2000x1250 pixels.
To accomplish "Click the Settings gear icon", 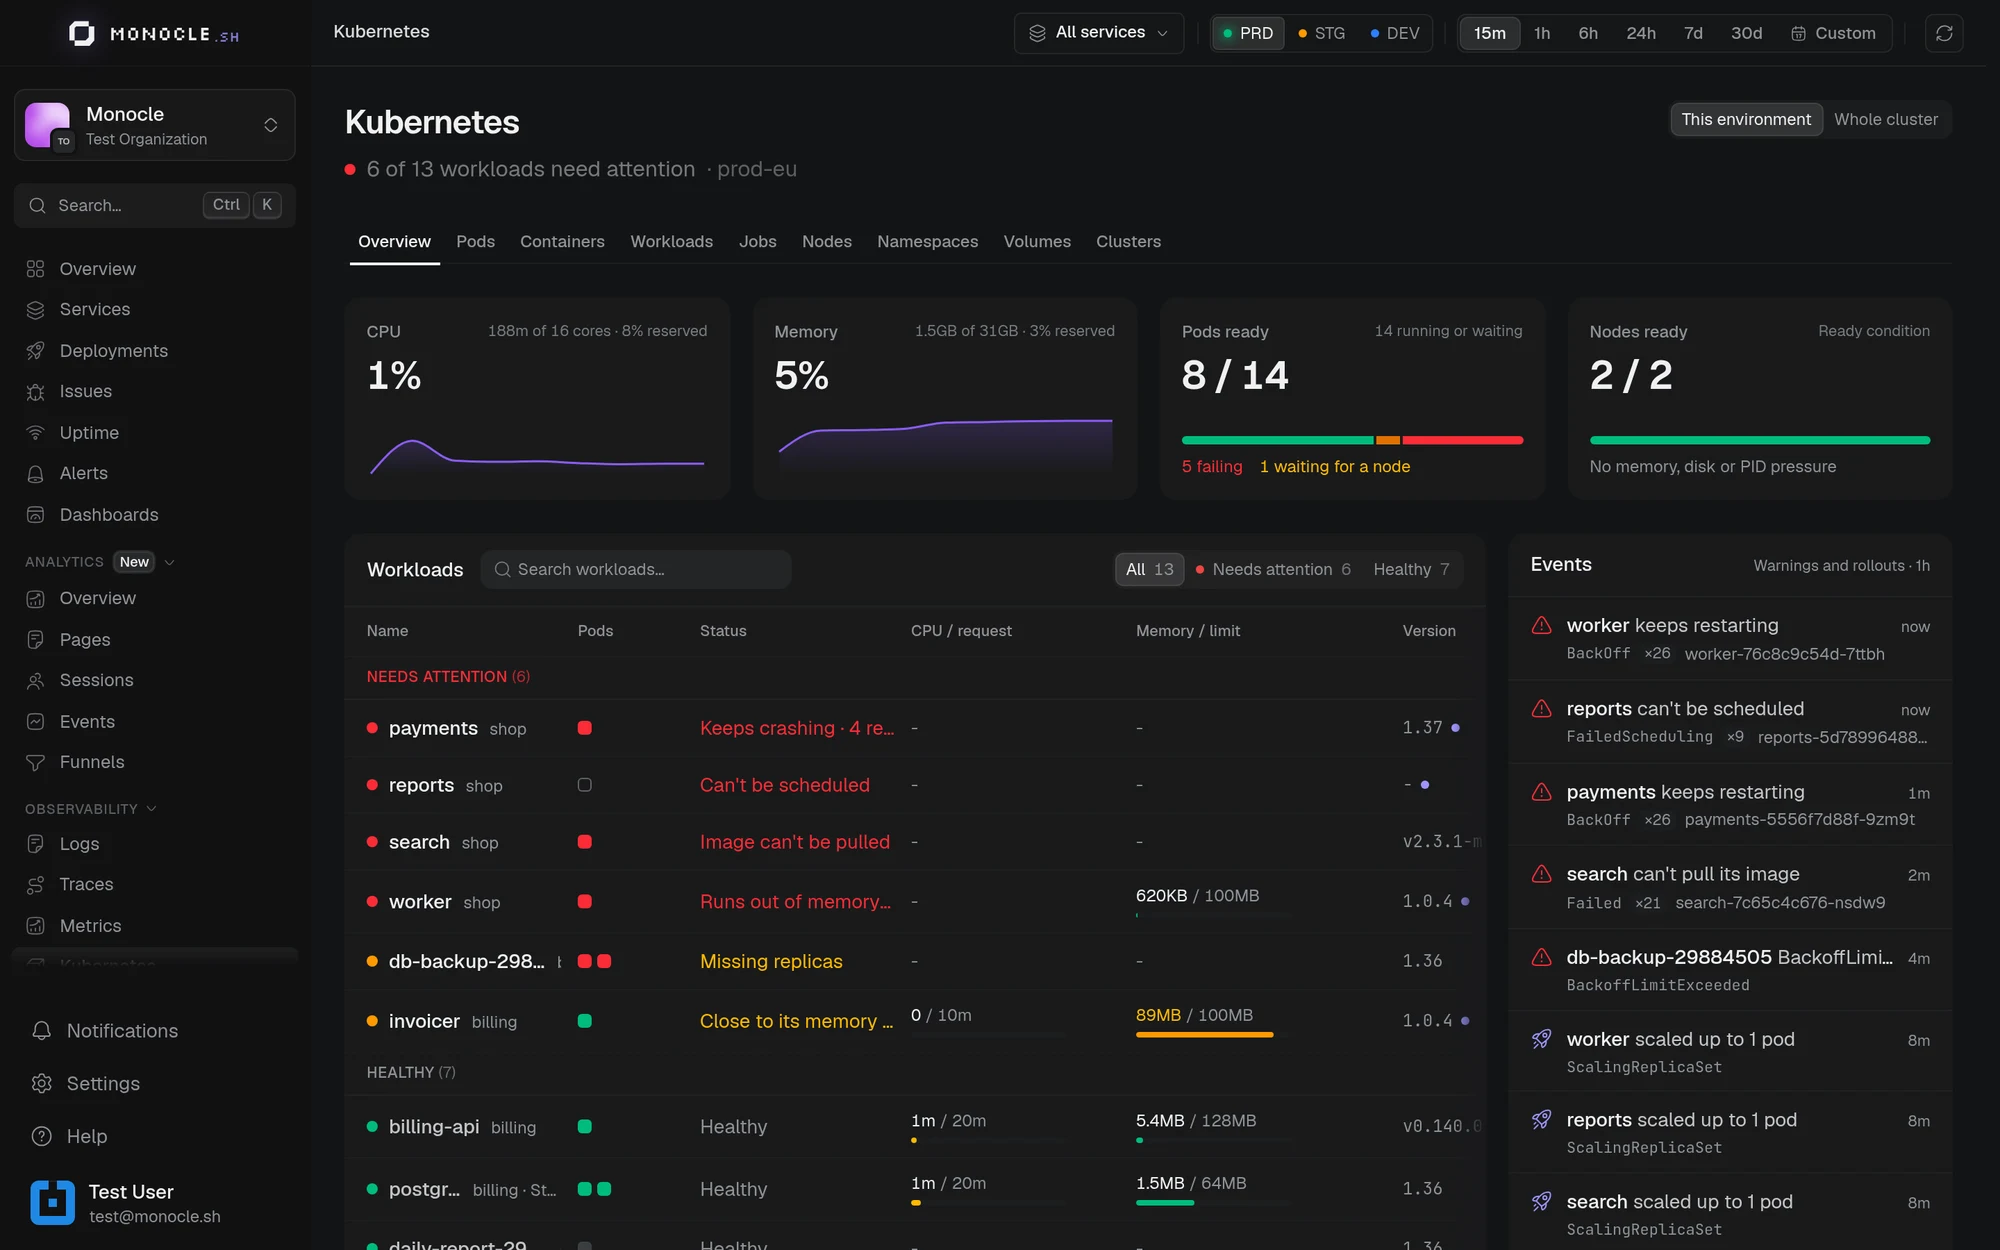I will 42,1084.
